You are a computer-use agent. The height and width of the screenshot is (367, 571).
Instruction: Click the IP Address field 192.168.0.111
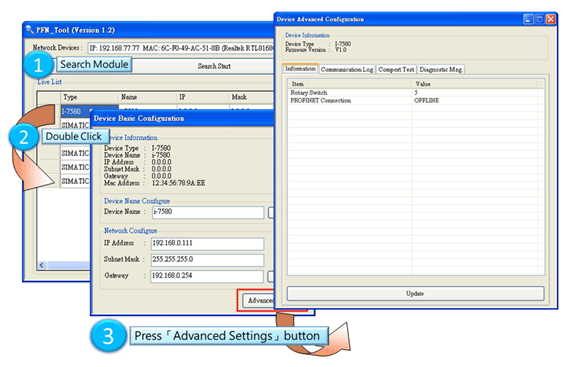point(208,244)
